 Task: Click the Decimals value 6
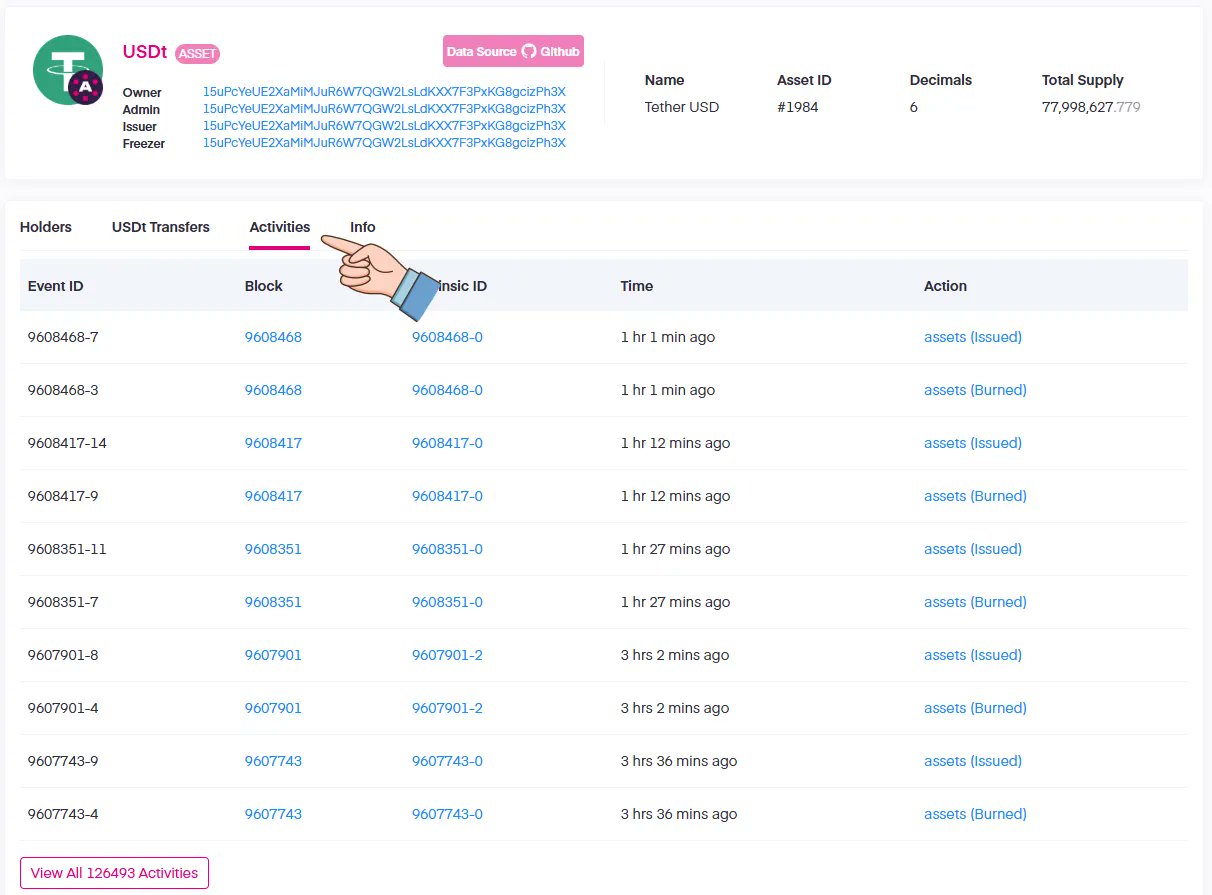914,107
